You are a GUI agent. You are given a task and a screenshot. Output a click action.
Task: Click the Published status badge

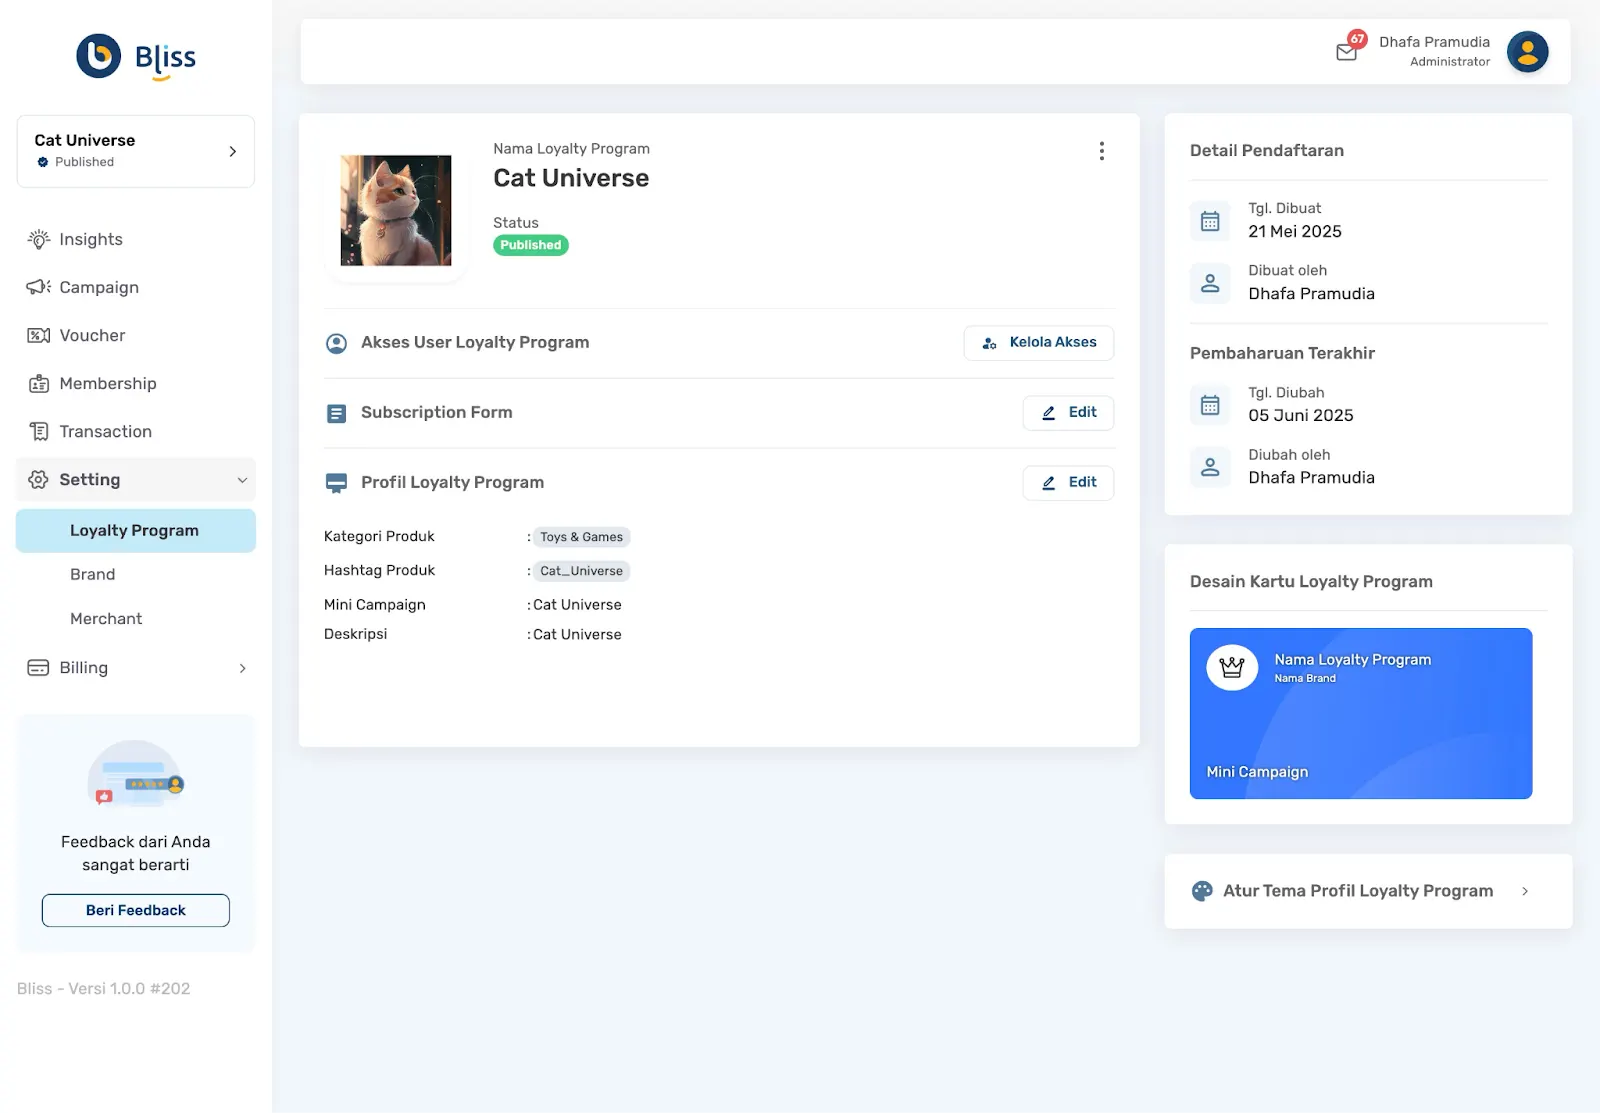tap(531, 245)
